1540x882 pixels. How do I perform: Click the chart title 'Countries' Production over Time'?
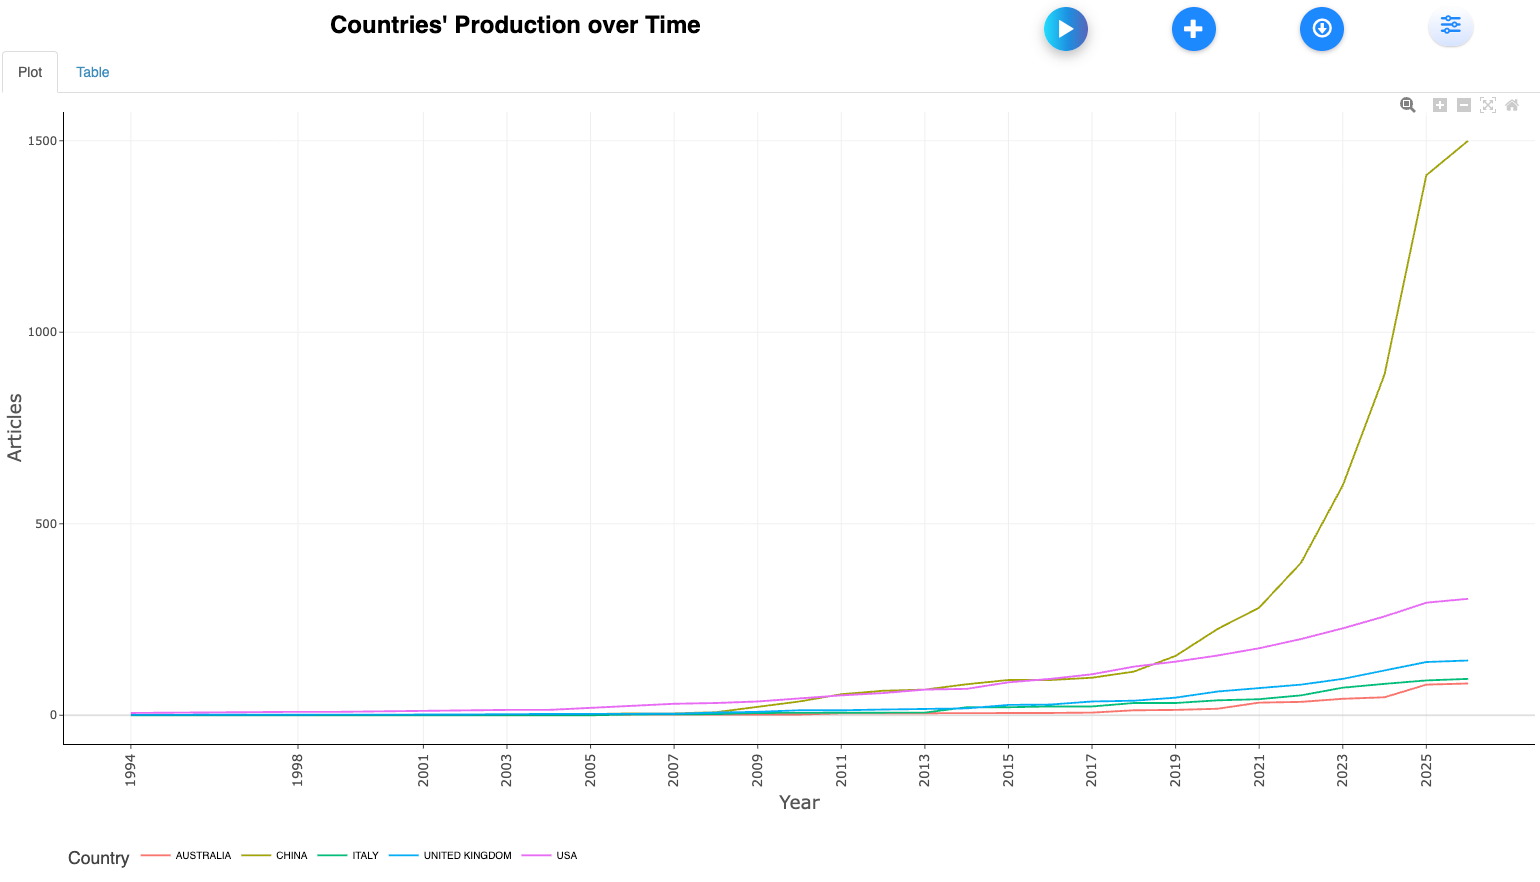[x=515, y=25]
